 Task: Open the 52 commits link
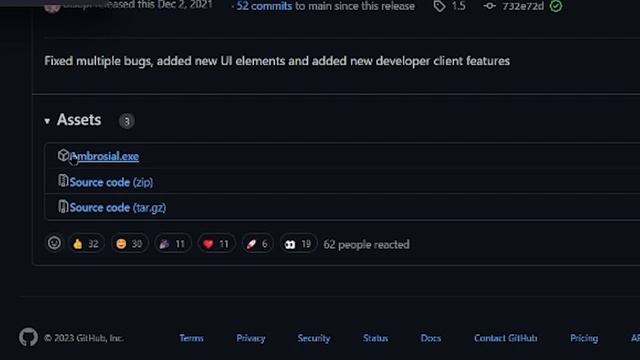(264, 6)
